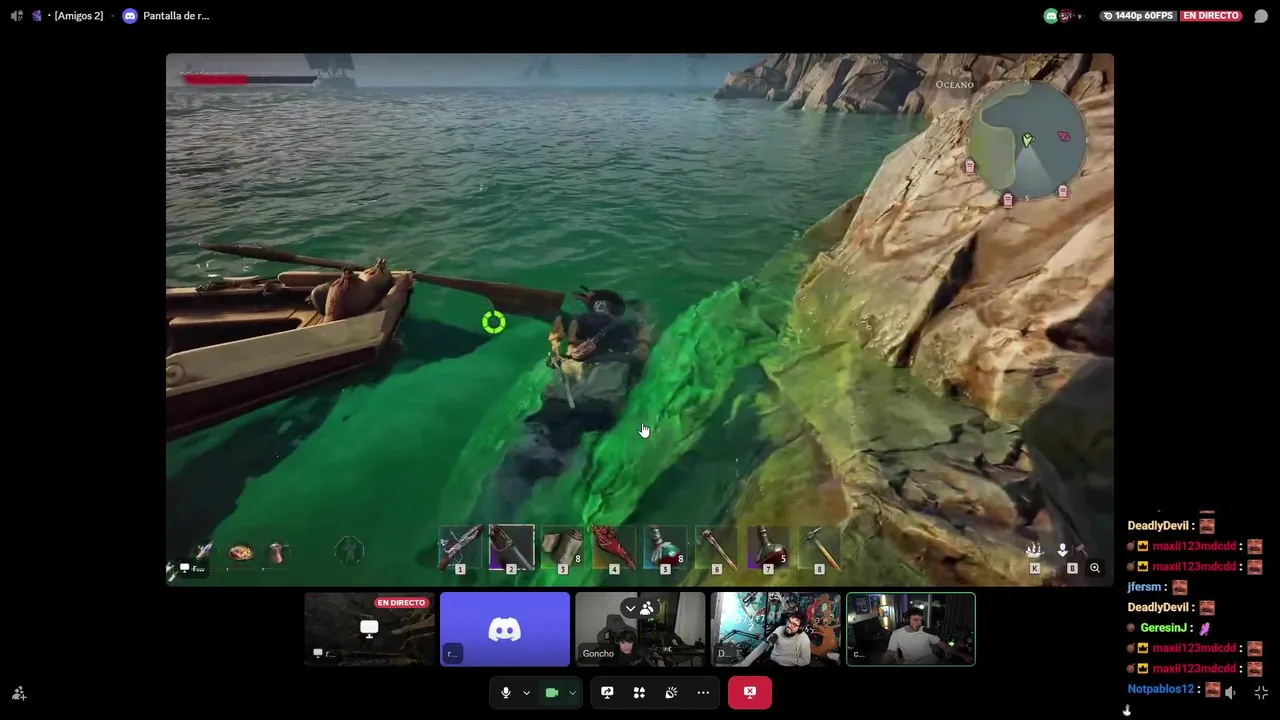
Task: Click the pirate avatar among stream viewers
Action: point(1066,16)
